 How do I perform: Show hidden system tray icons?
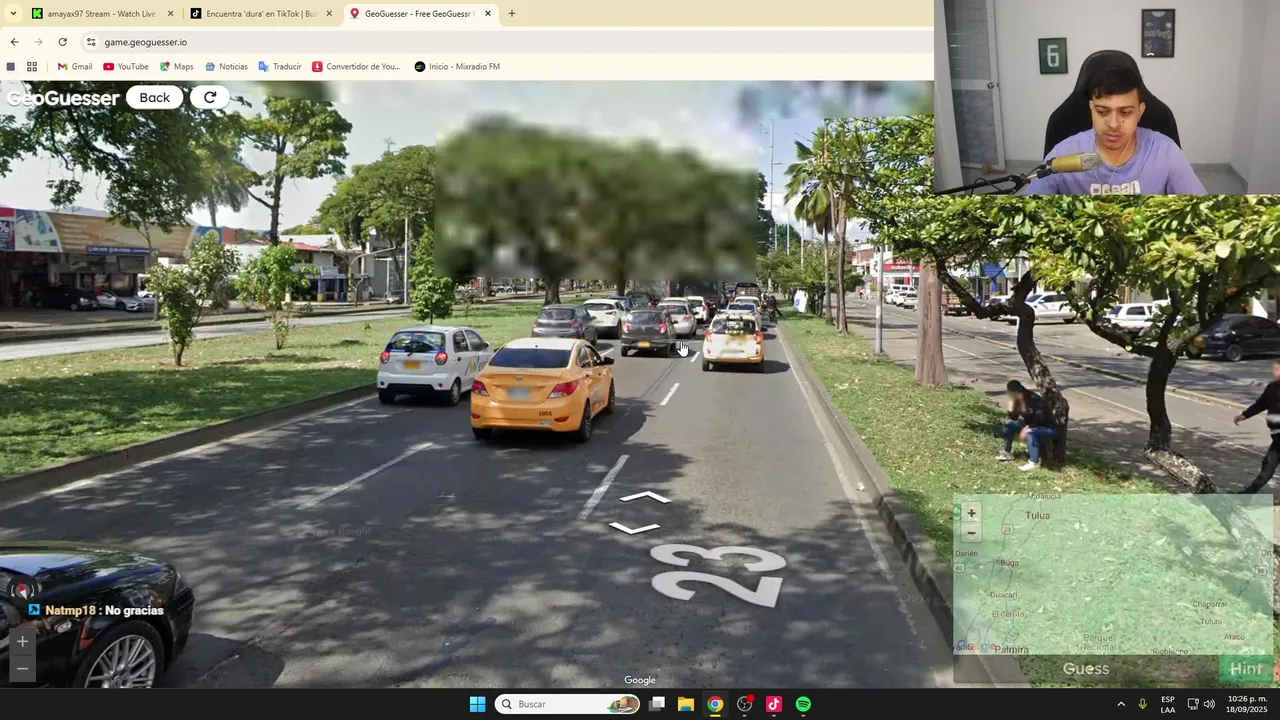1121,704
